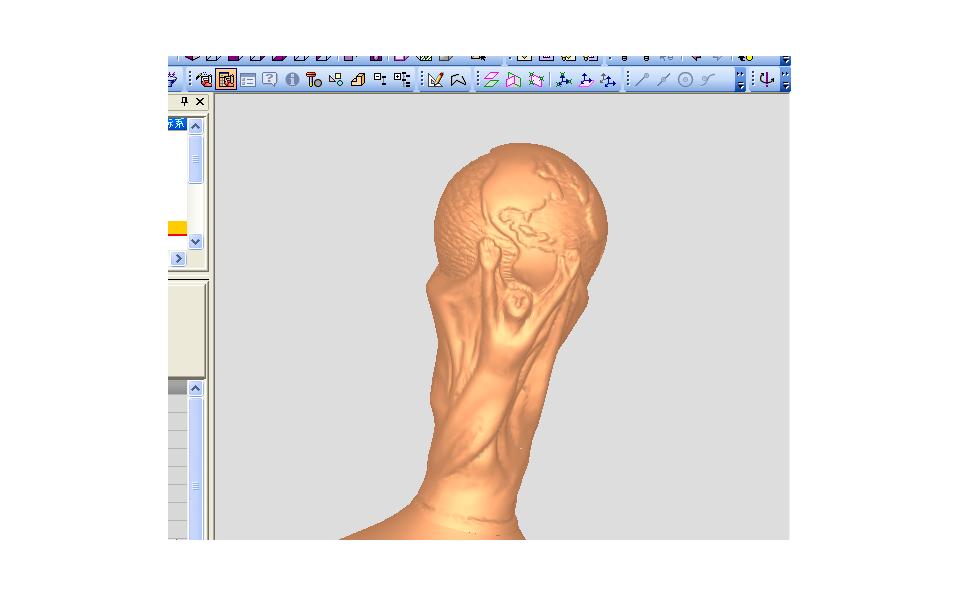
Task: Select the greyed concentric circle tool
Action: coord(685,80)
